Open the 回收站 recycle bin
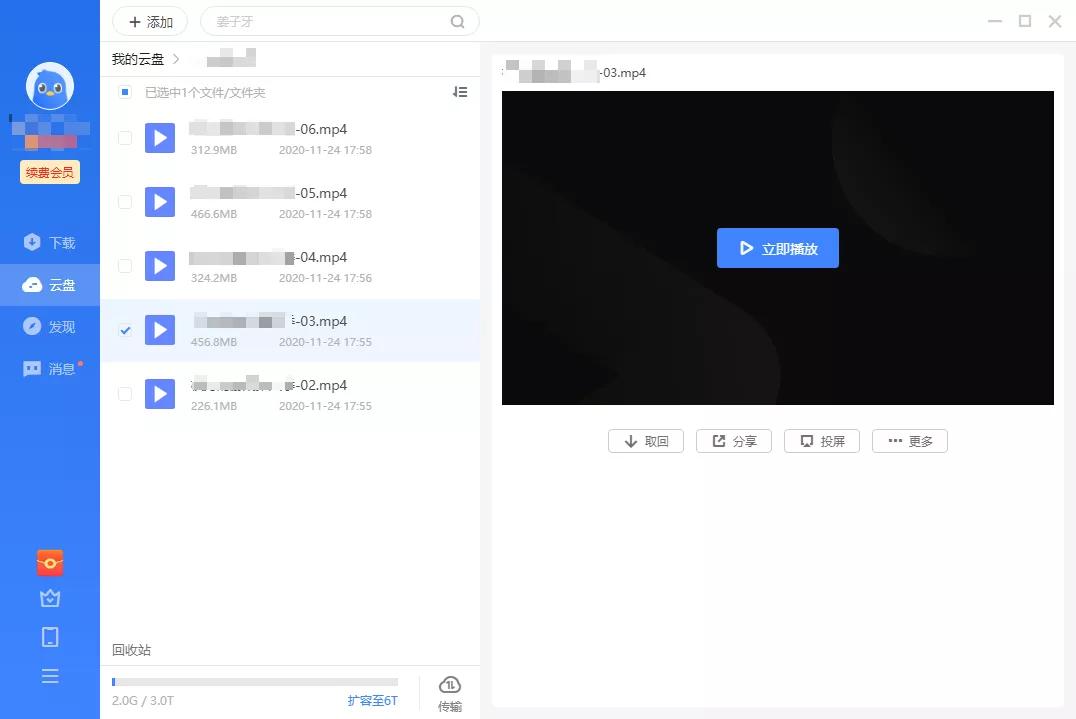Screen dimensions: 1076x719 [x=132, y=650]
